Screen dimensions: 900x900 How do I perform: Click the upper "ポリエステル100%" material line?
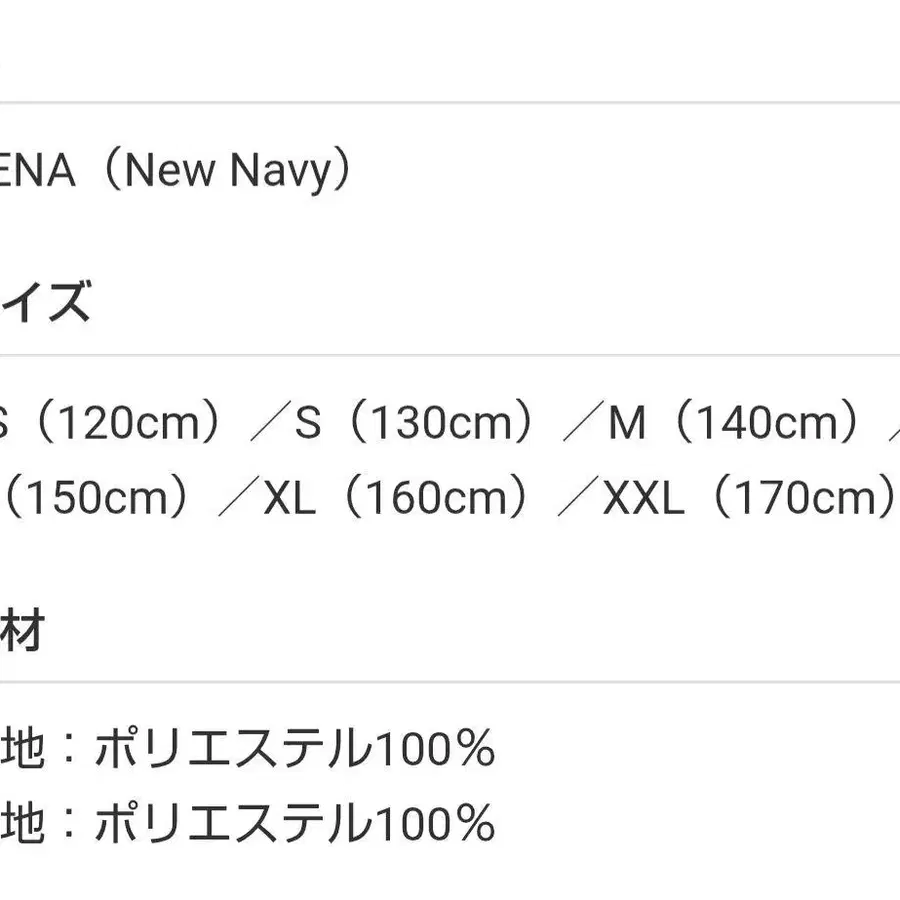(295, 748)
